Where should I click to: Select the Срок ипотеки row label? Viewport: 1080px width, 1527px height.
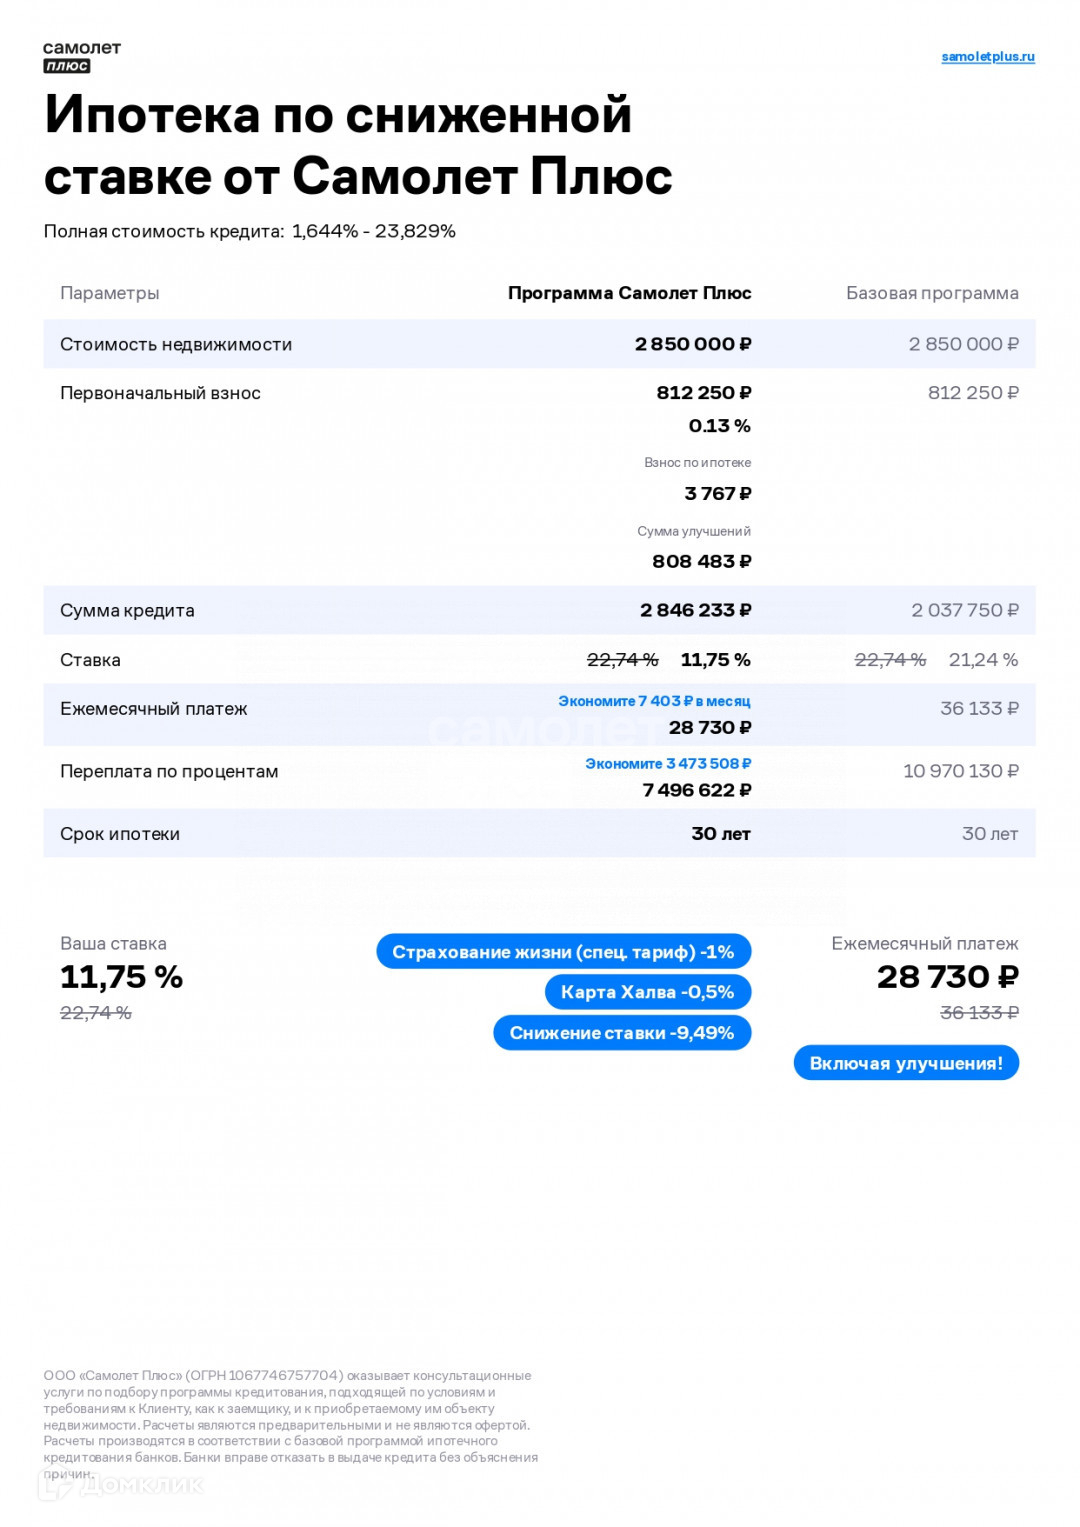point(120,834)
